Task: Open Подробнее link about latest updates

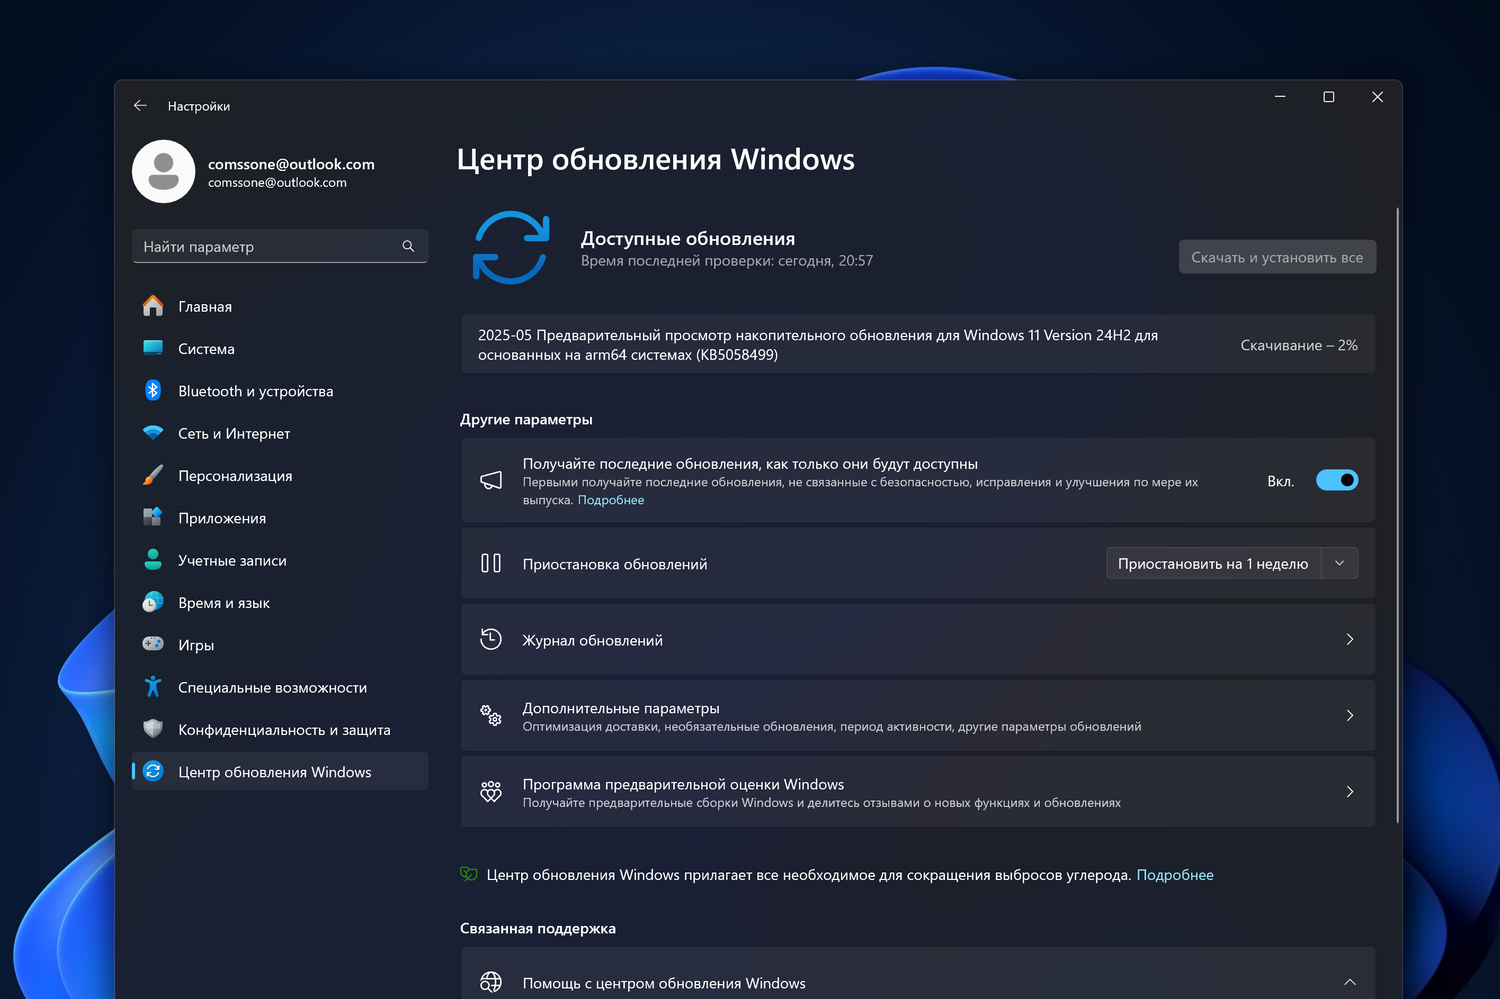Action: click(611, 500)
